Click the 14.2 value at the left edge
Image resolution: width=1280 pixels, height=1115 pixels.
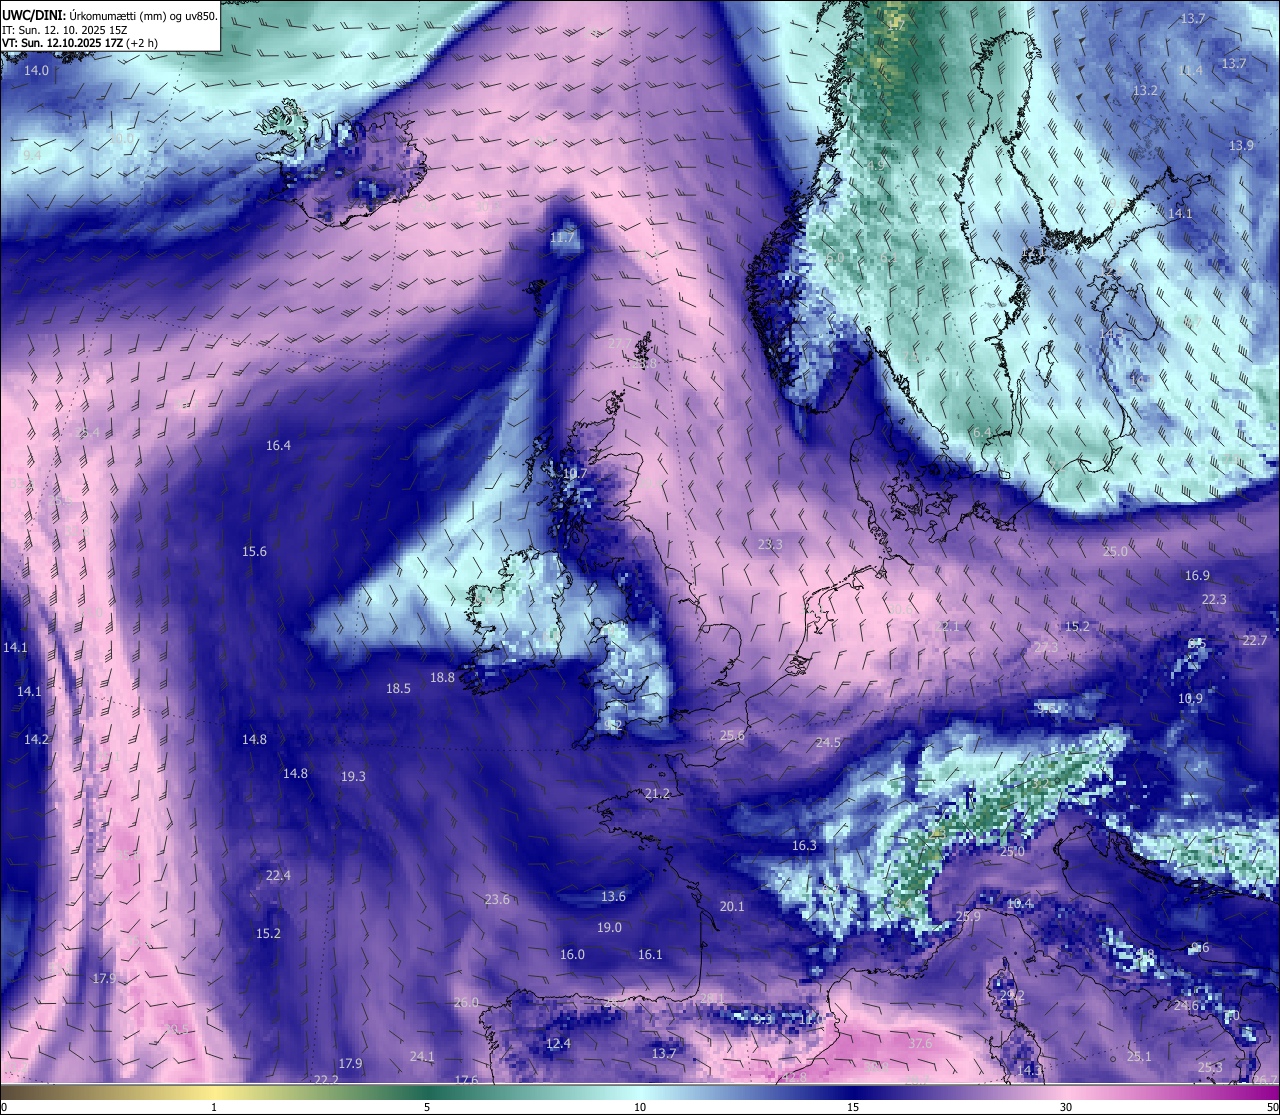(x=36, y=740)
